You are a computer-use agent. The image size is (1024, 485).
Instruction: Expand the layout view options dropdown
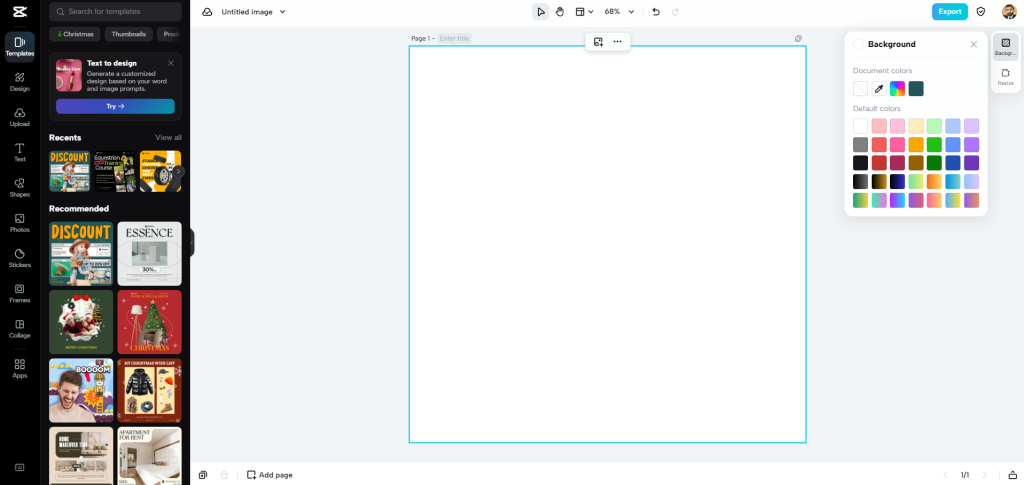pos(585,12)
